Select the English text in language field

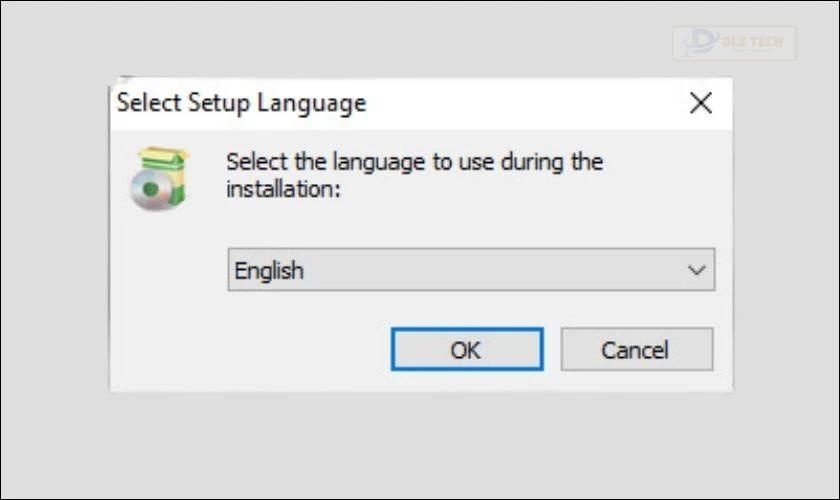click(269, 271)
